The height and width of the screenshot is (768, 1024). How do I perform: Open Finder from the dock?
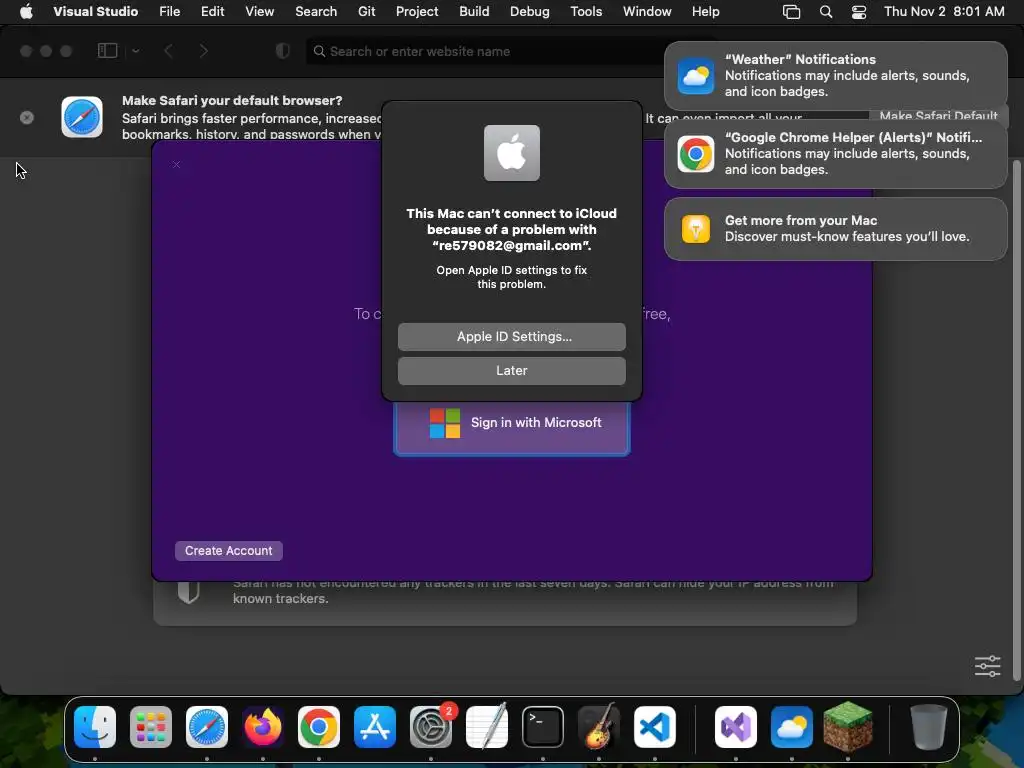click(x=95, y=726)
